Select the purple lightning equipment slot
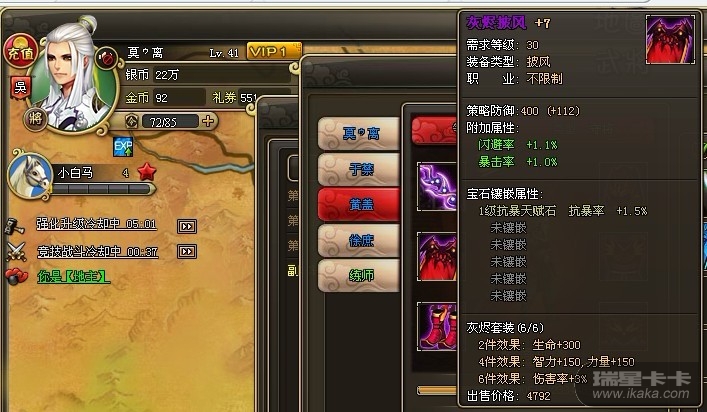Screen dimensions: 707x412 pos(437,187)
